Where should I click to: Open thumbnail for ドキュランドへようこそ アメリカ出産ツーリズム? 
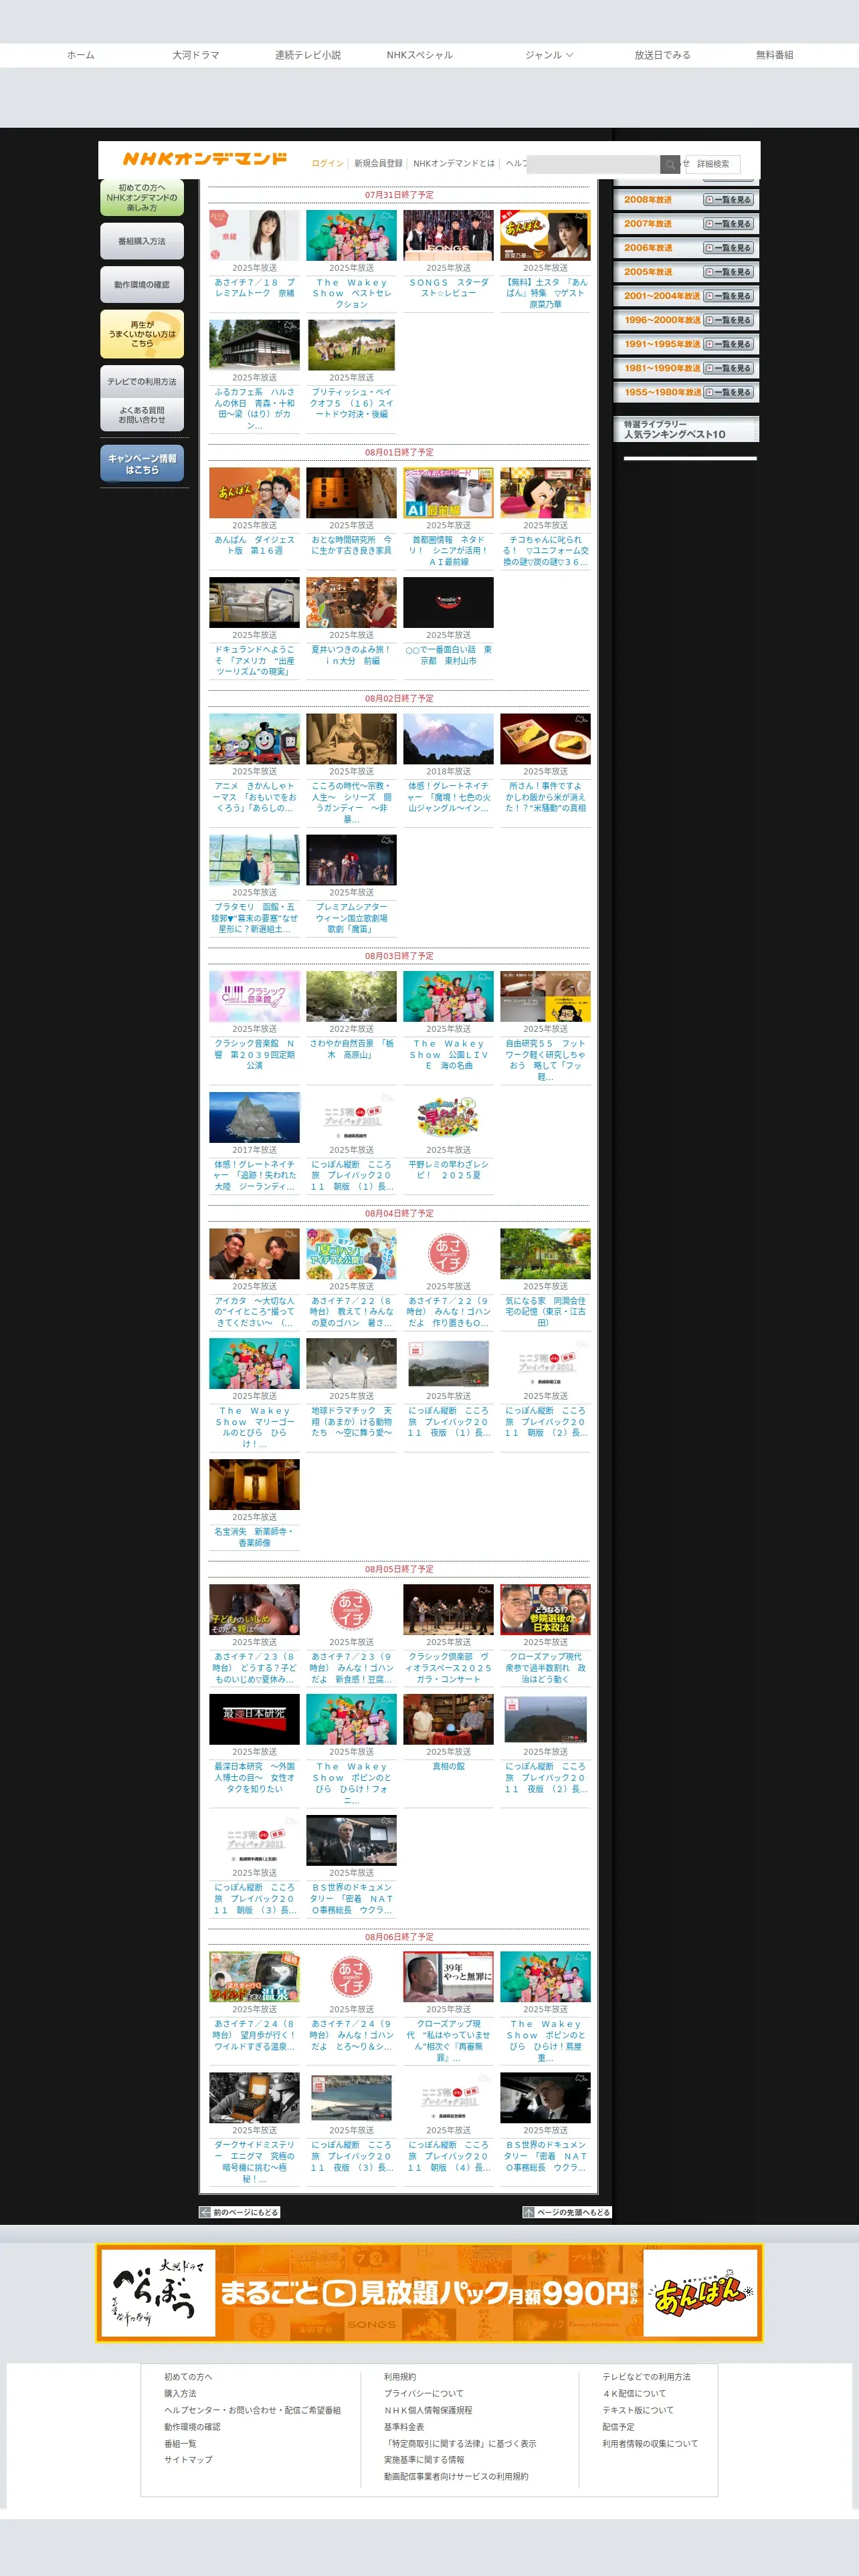254,602
